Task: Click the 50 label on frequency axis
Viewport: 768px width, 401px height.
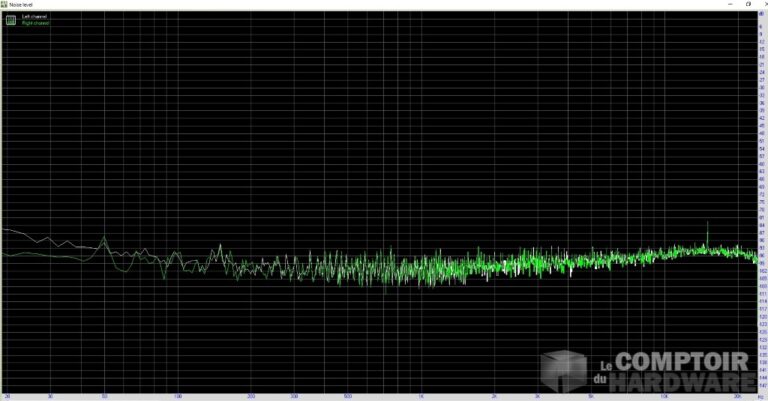Action: coord(104,396)
